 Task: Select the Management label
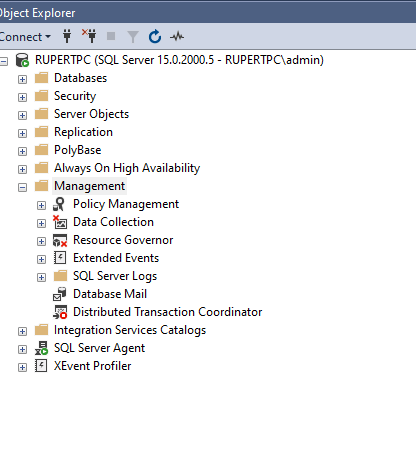[x=89, y=186]
